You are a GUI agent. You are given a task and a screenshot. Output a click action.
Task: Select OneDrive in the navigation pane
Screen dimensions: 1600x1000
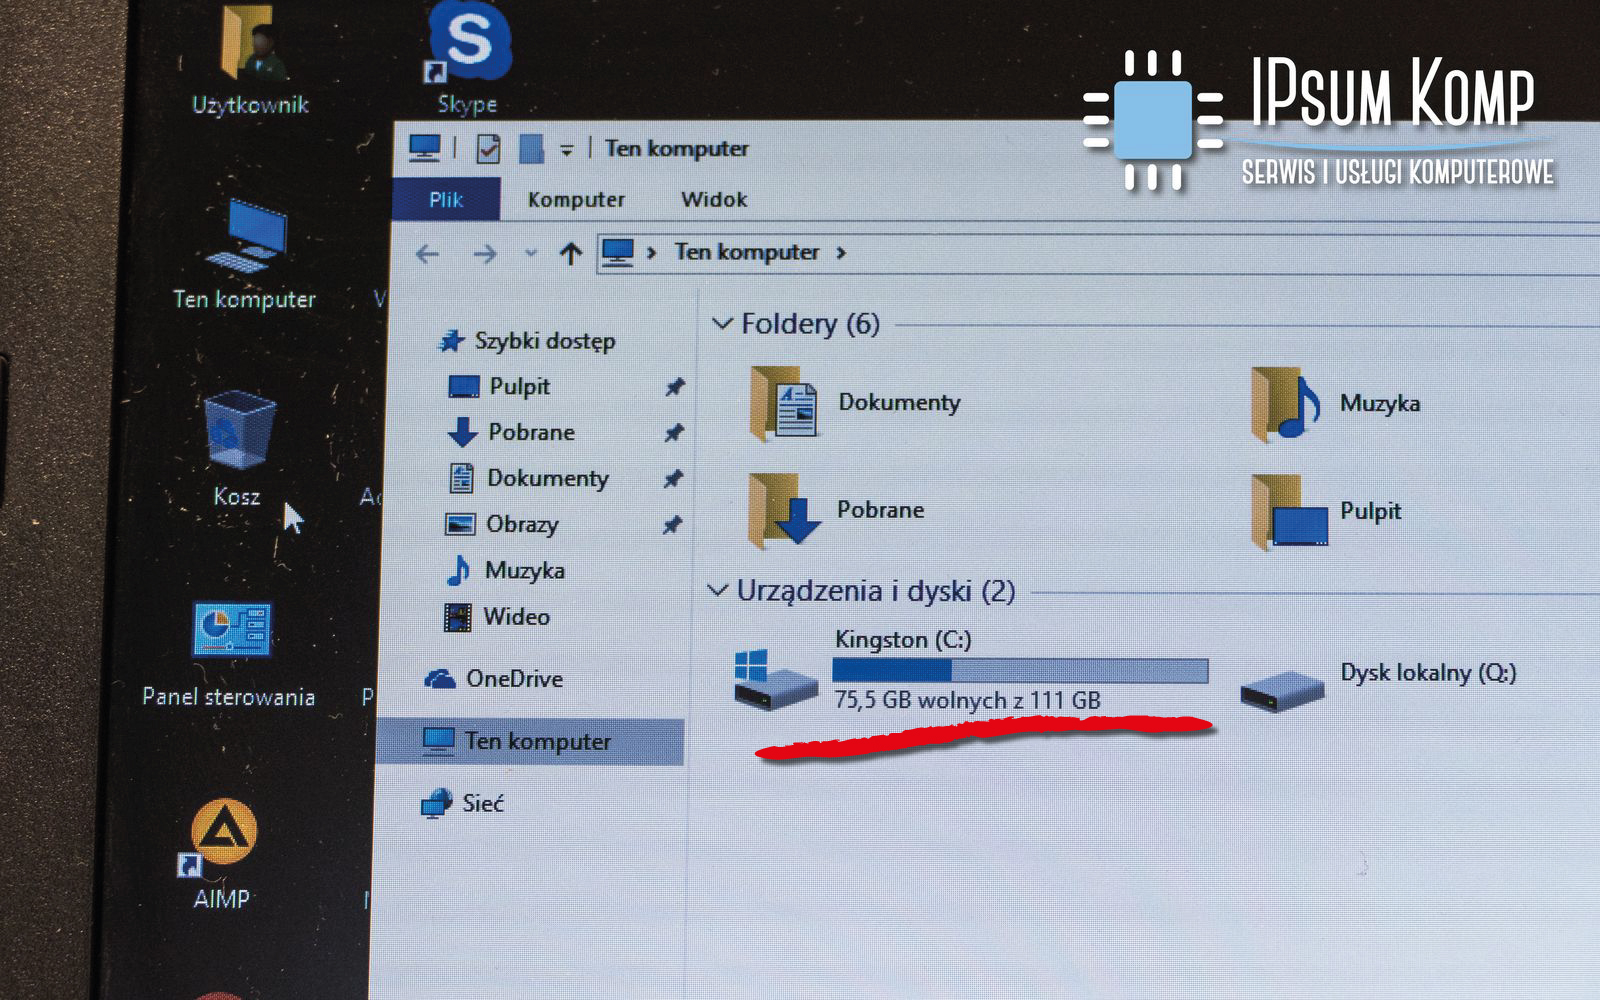494,679
